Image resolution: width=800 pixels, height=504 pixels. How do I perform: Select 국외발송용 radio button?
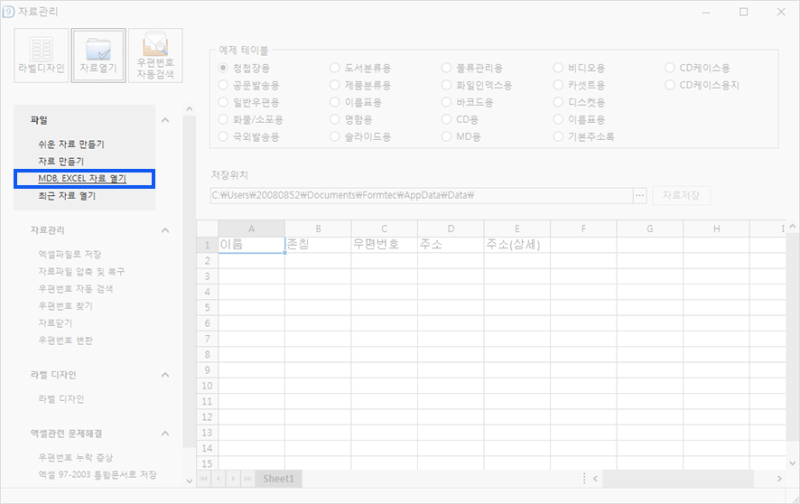coord(223,137)
